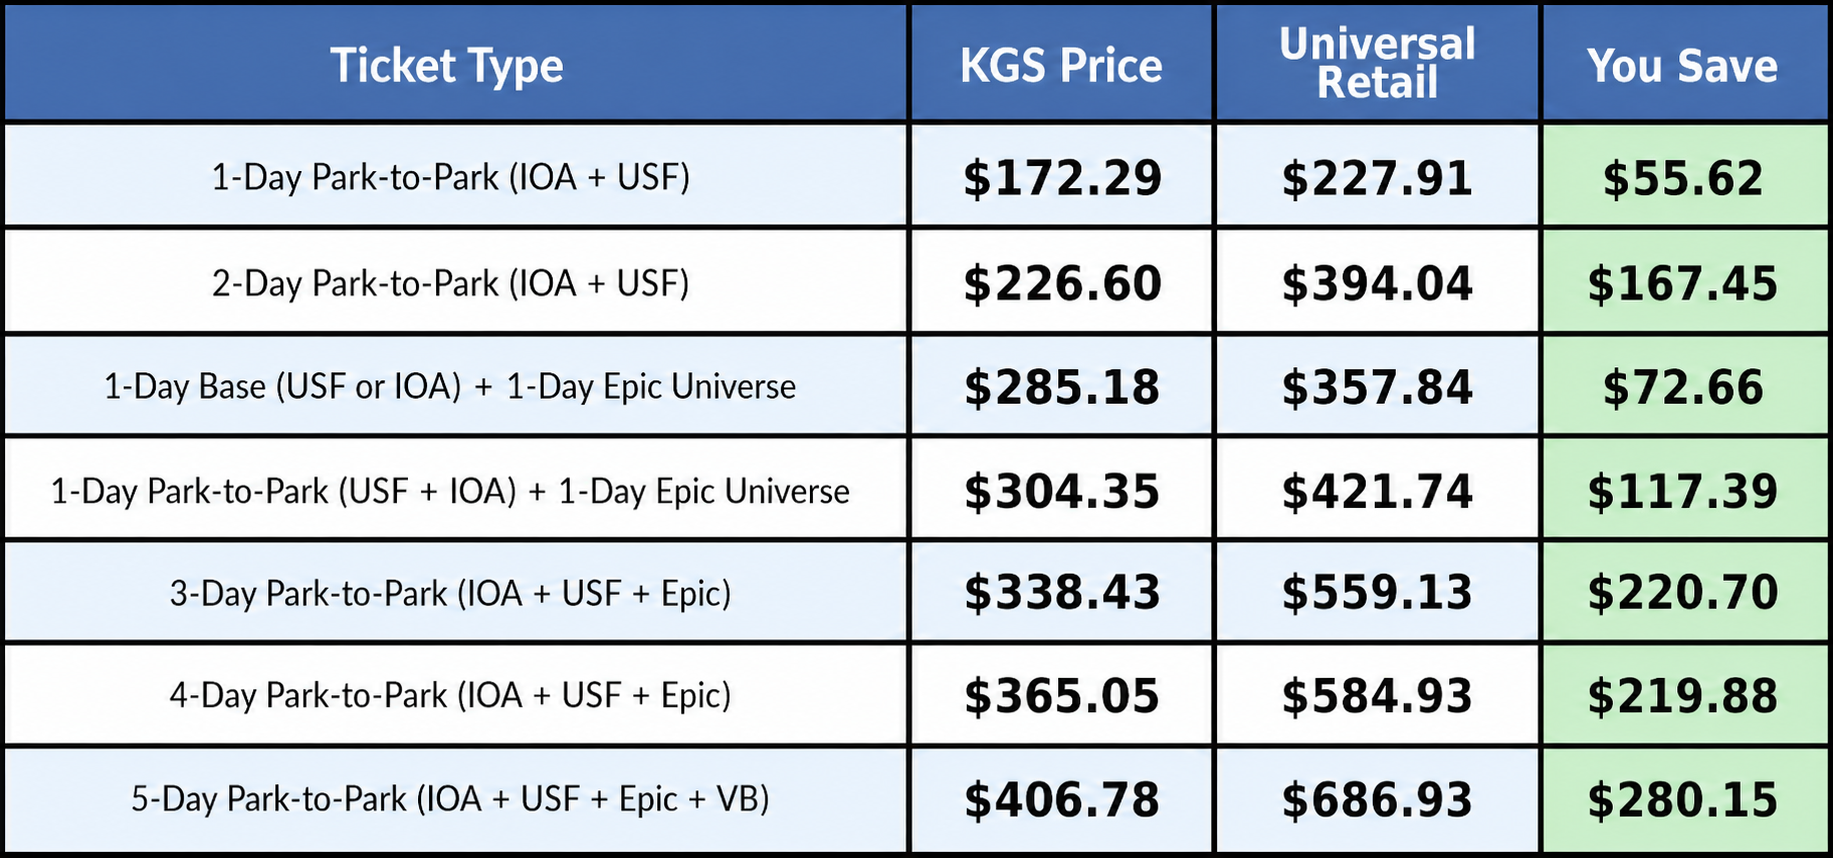Click the $220.70 savings cell
This screenshot has height=858, width=1833.
[1683, 592]
